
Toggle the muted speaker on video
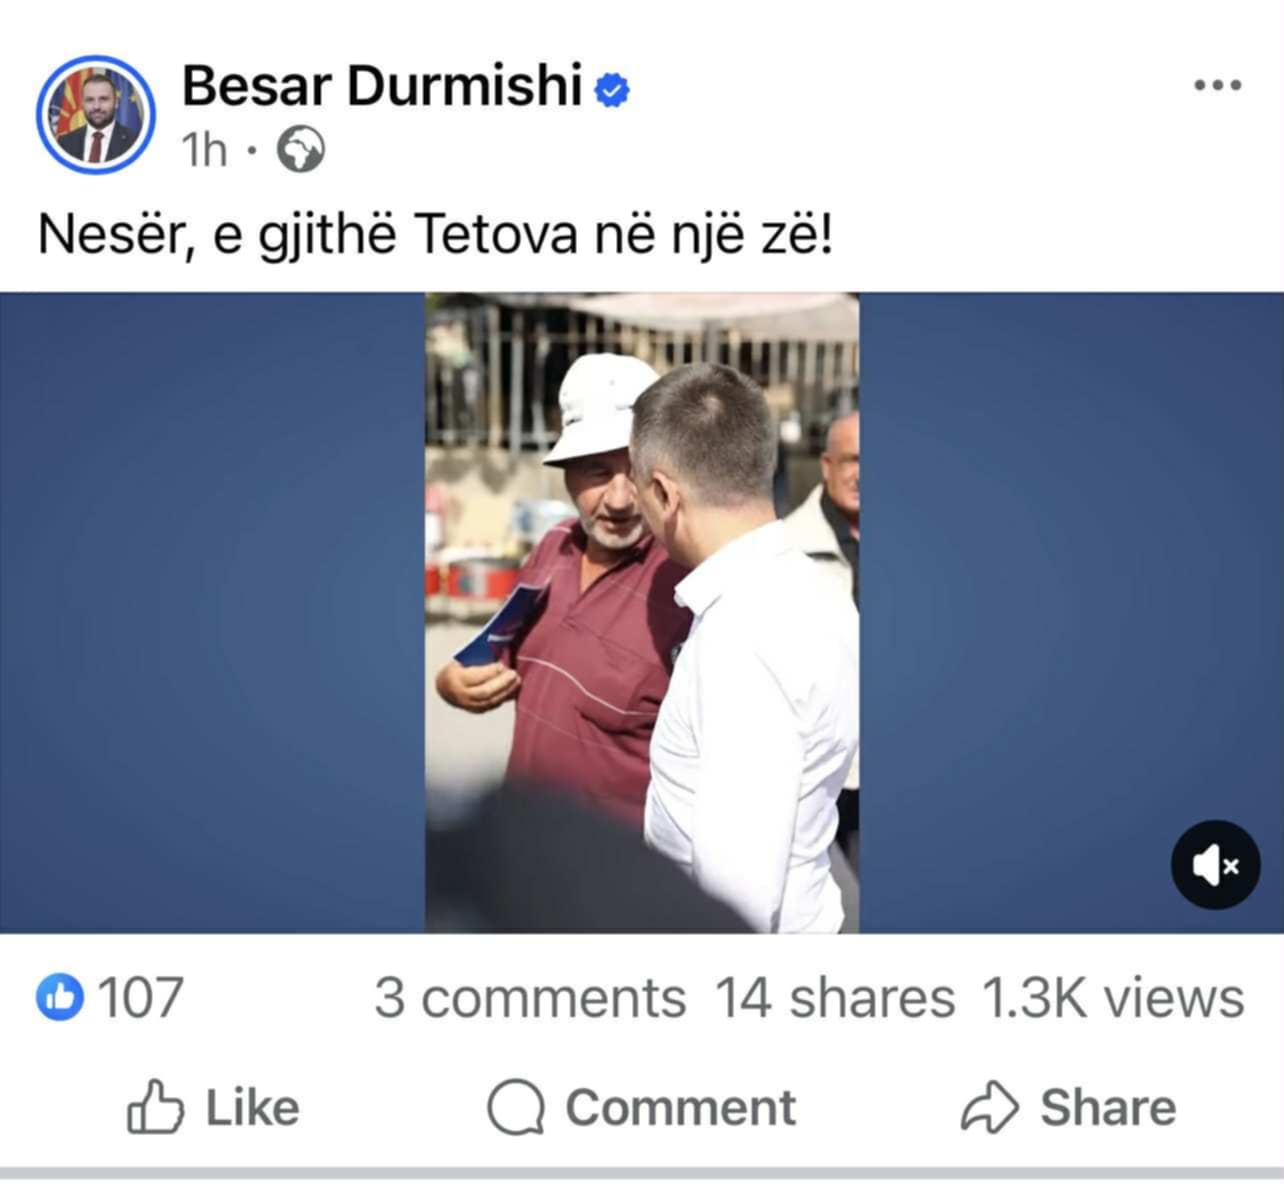1216,864
